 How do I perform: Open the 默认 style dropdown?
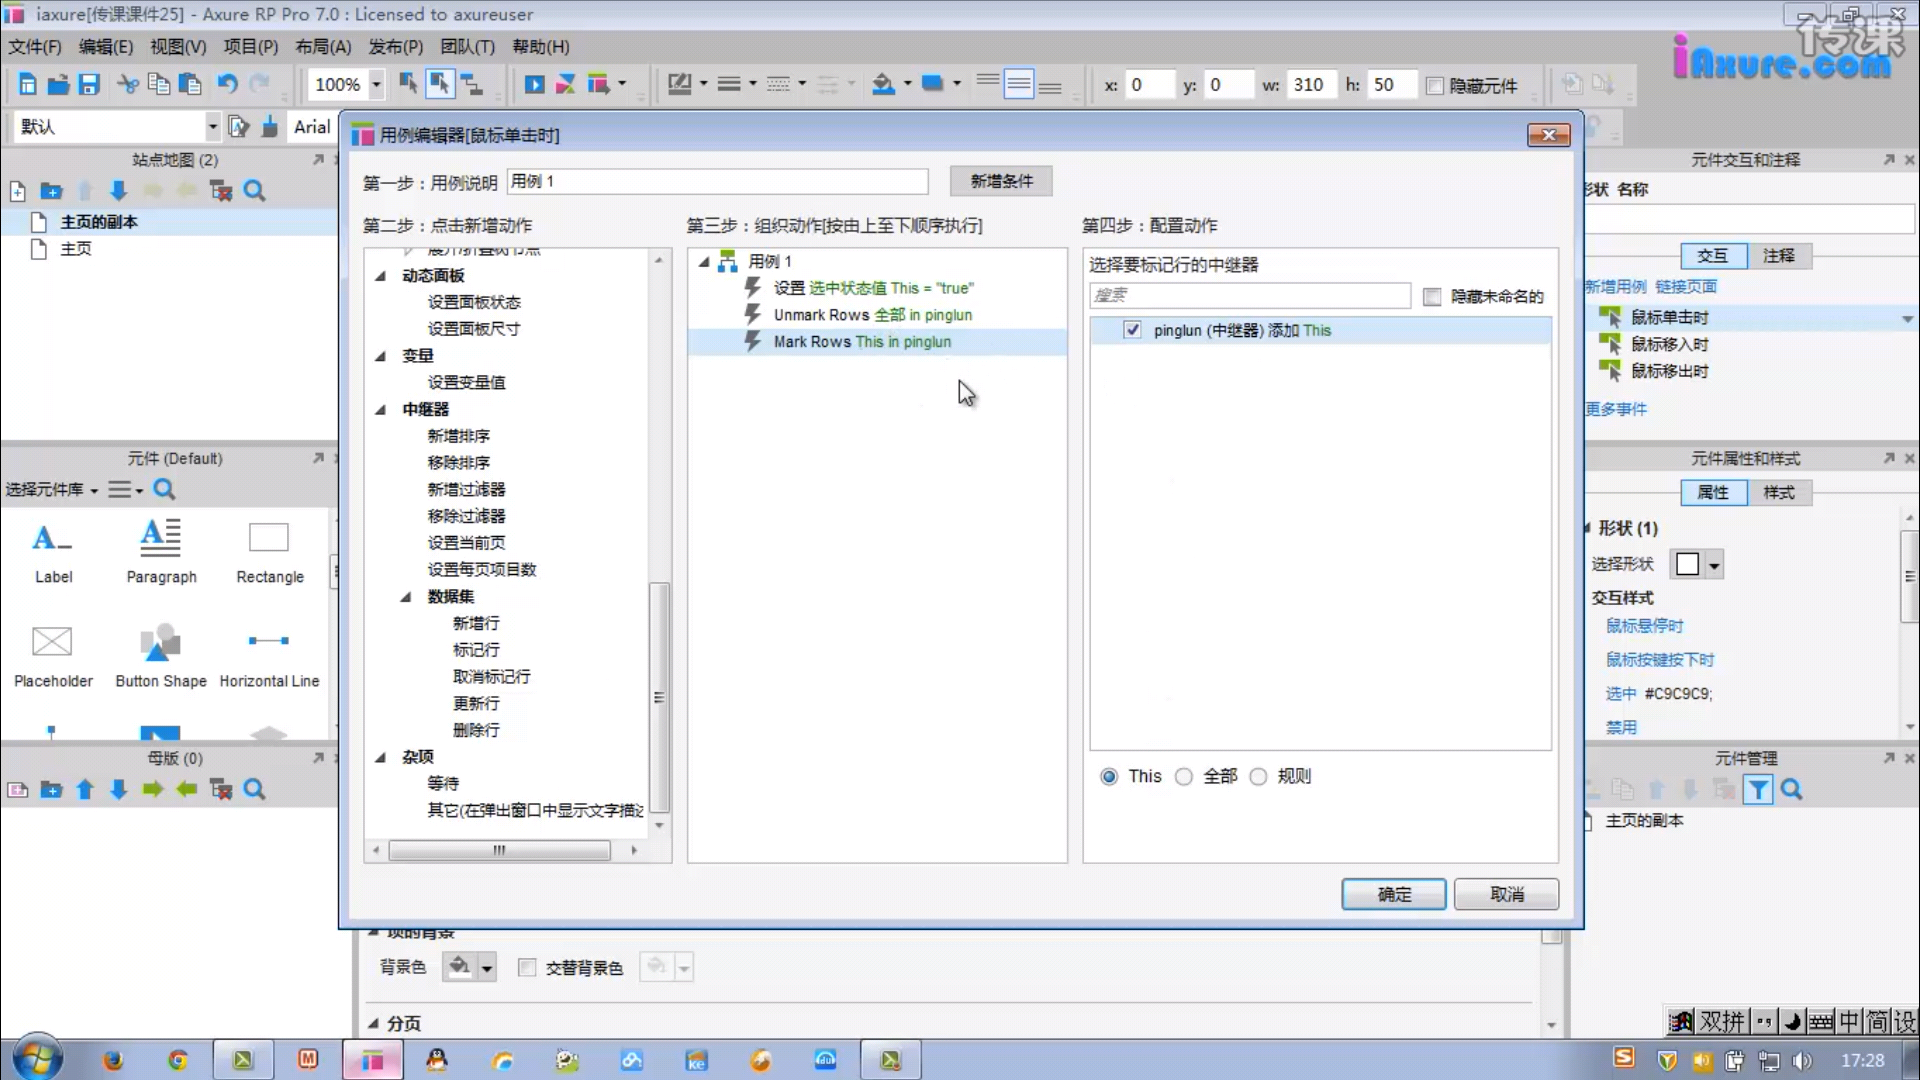(212, 127)
